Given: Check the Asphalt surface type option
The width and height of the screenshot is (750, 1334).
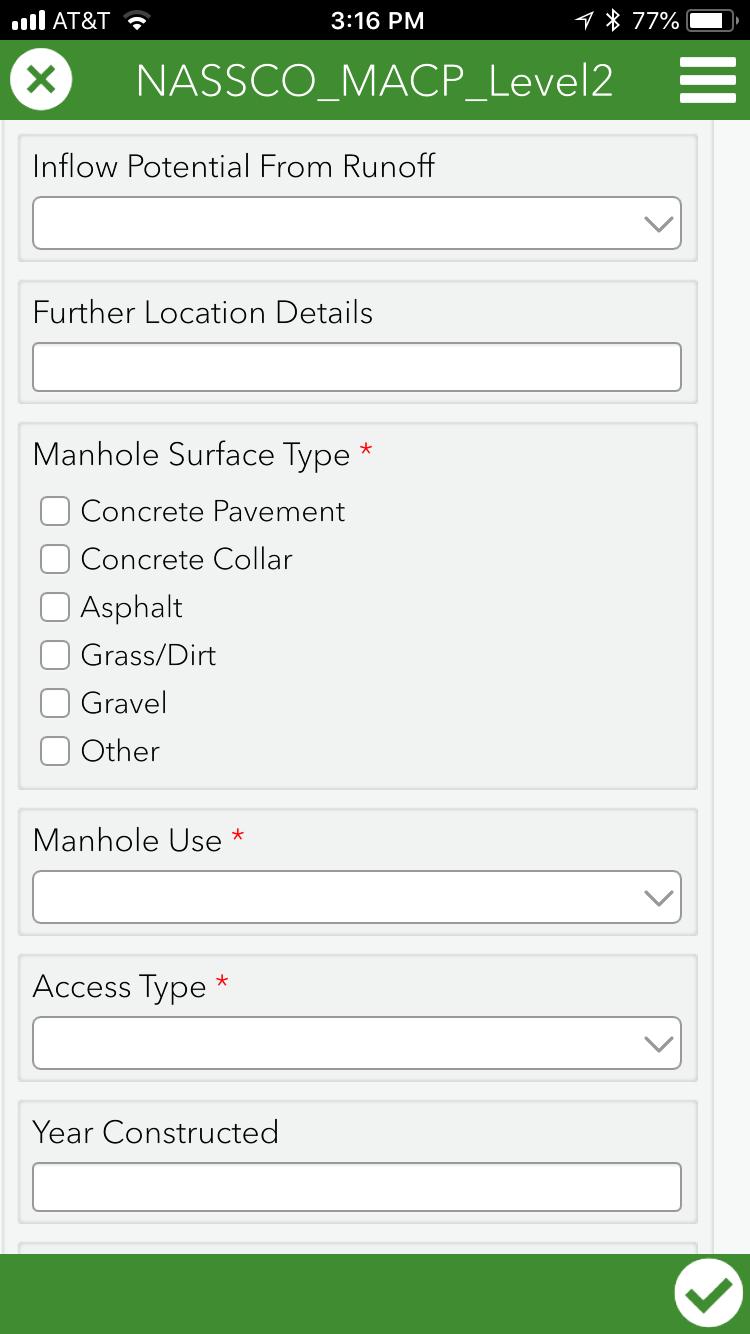Looking at the screenshot, I should click(55, 607).
